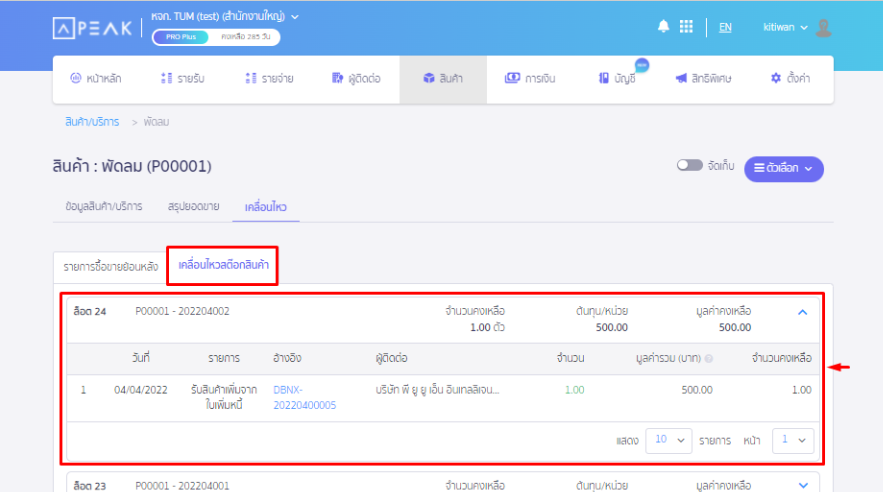The image size is (883, 492).
Task: Click the lot code P00001 - 202204001
Action: coord(182,486)
